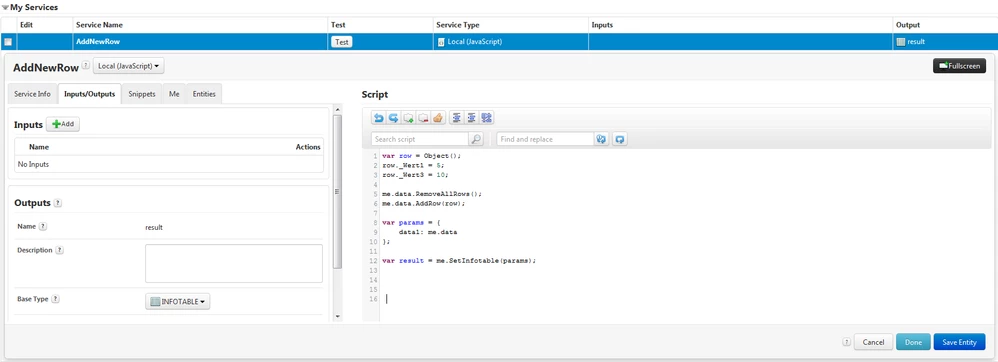The height and width of the screenshot is (362, 998).
Task: Add a new input with Add button
Action: (x=63, y=125)
